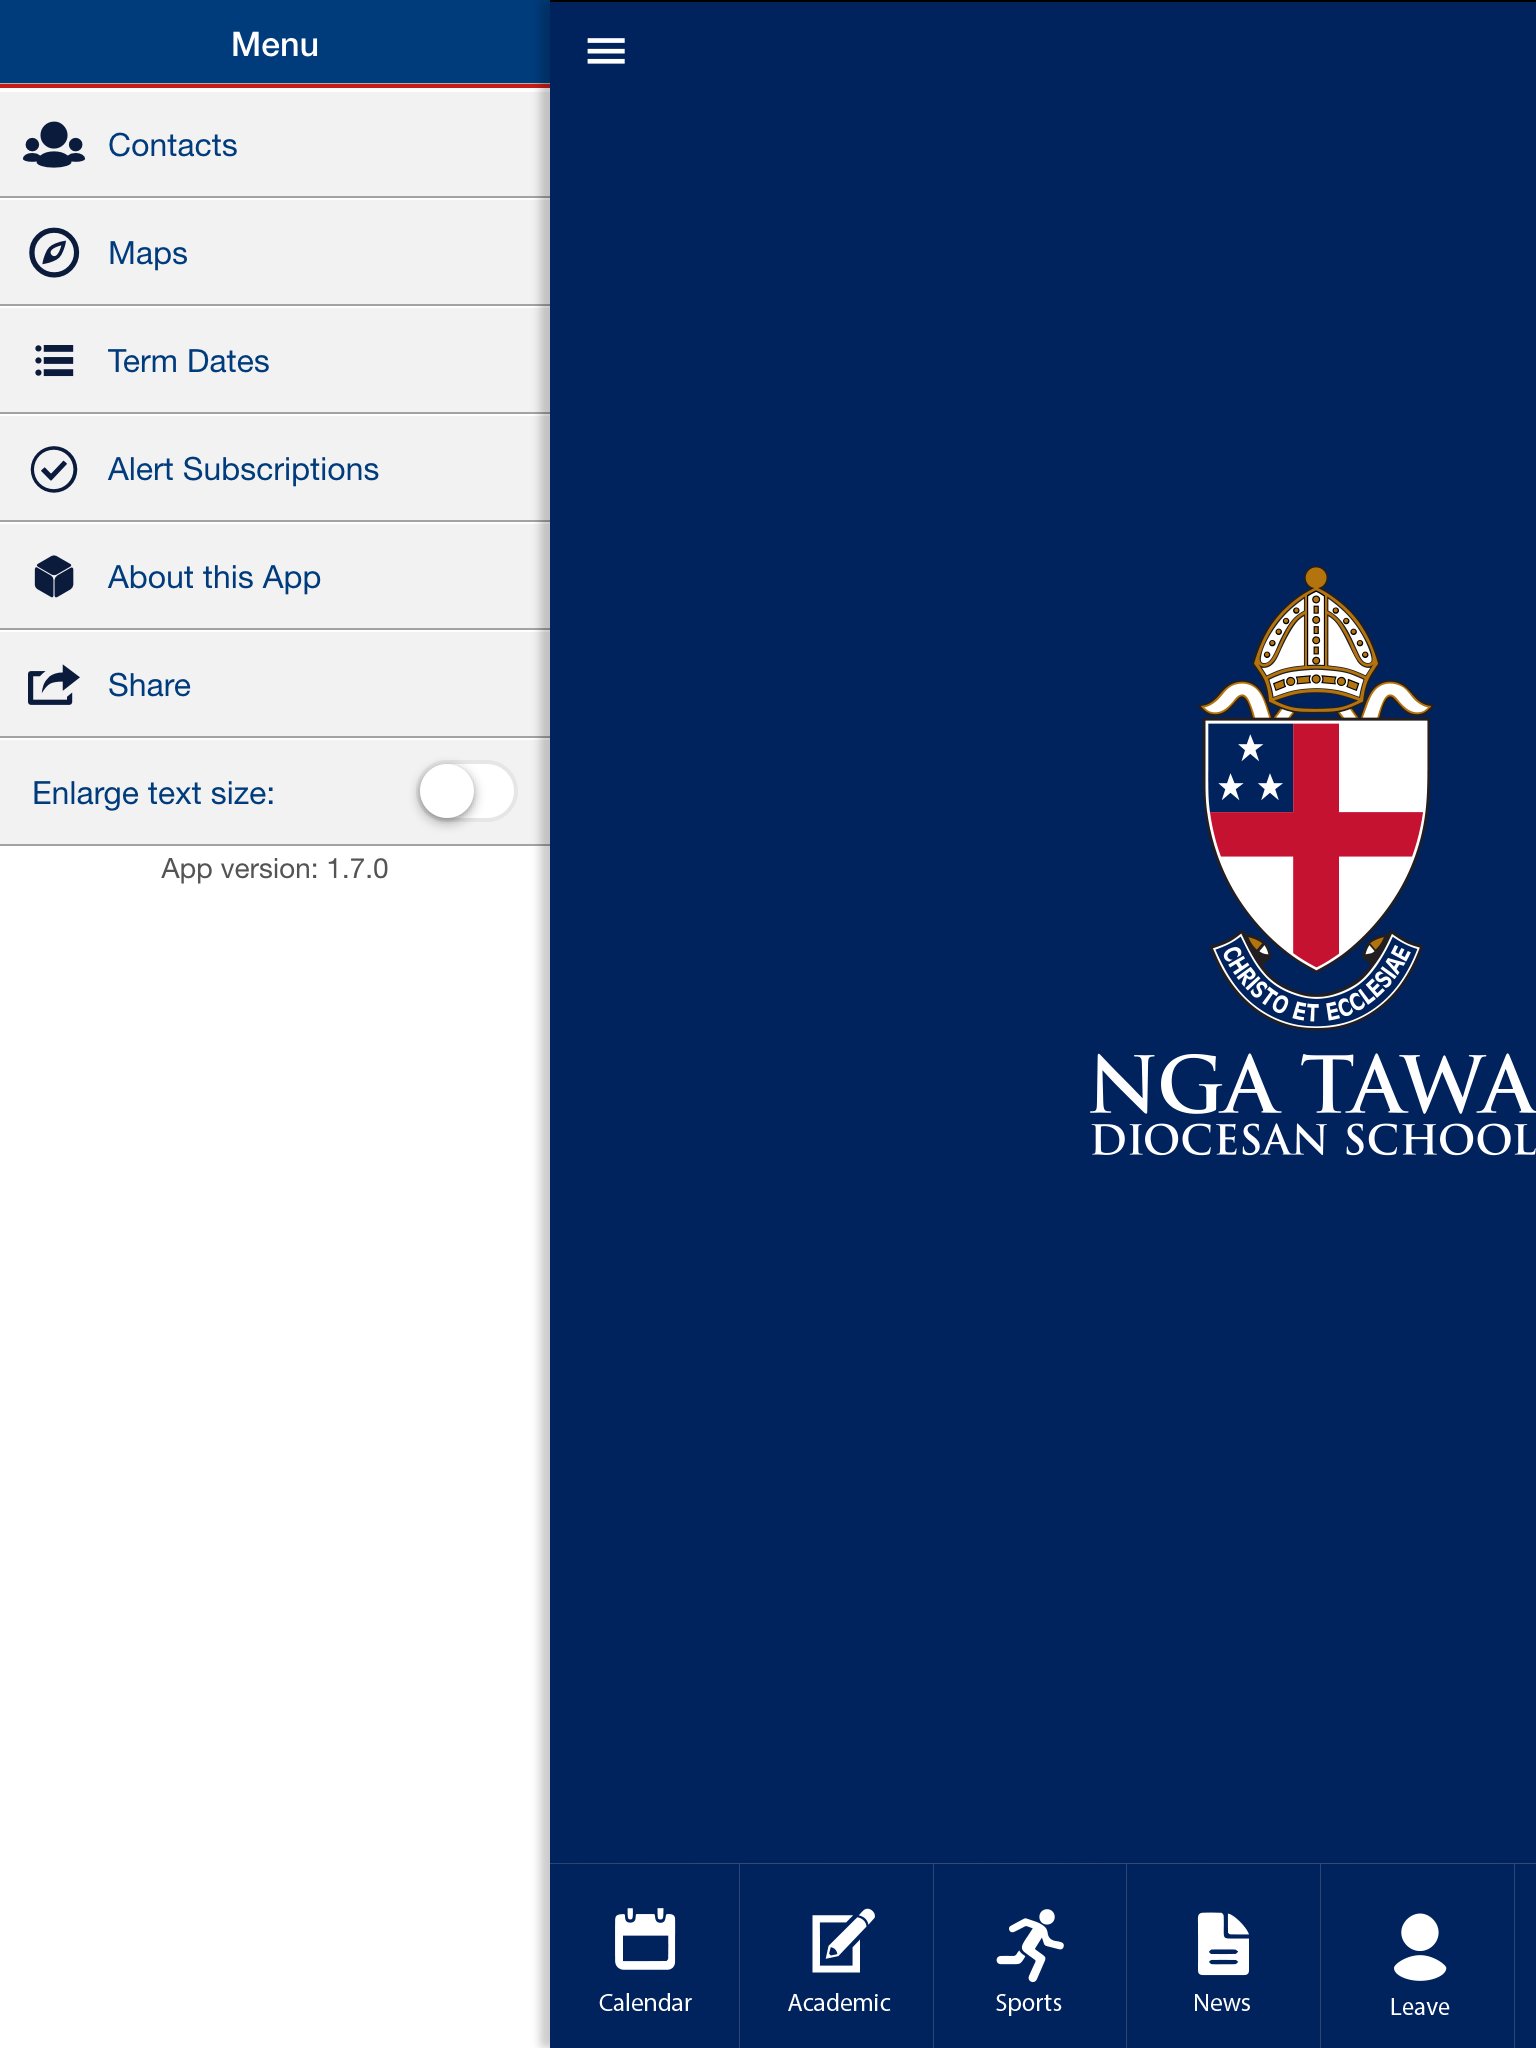
Task: Open the Calendar tab label
Action: (645, 2003)
